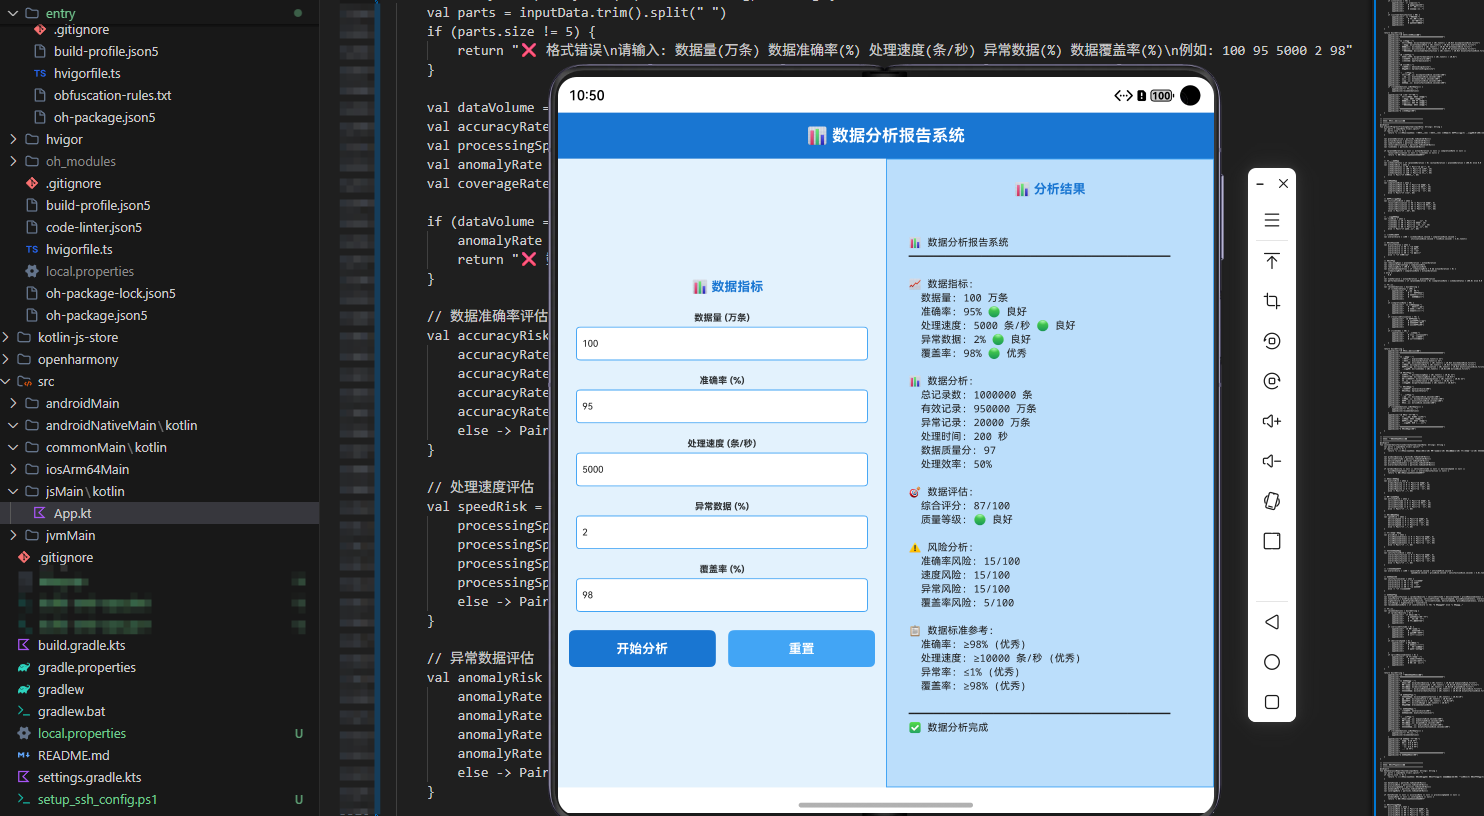Expand the androidMain folder
Screen dimensions: 1484x816
click(x=14, y=403)
